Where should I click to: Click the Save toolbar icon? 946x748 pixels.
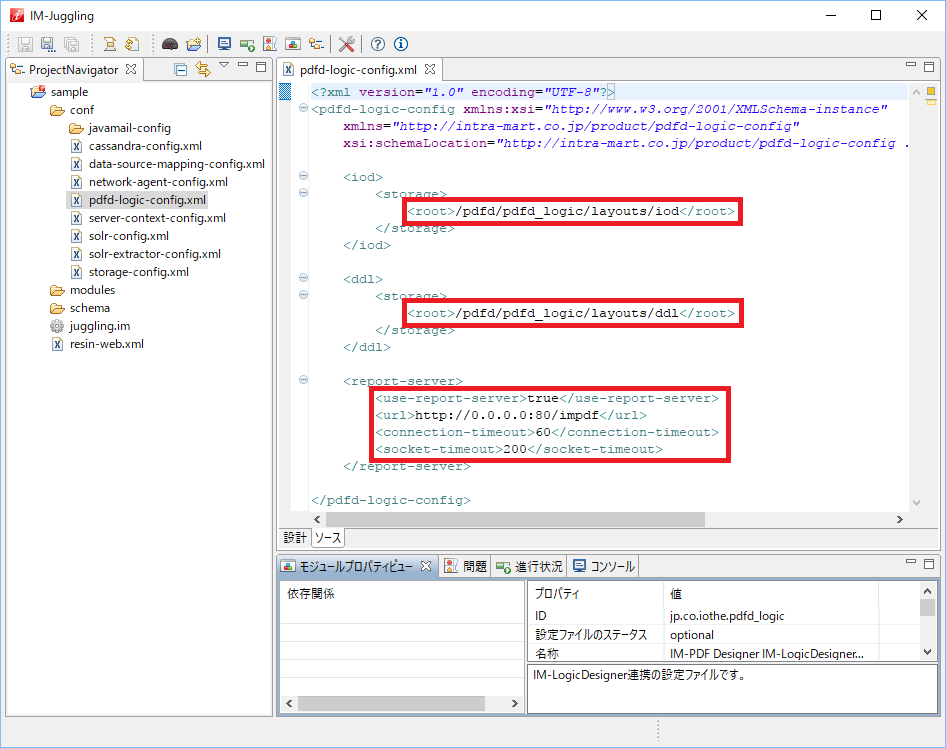pos(25,44)
